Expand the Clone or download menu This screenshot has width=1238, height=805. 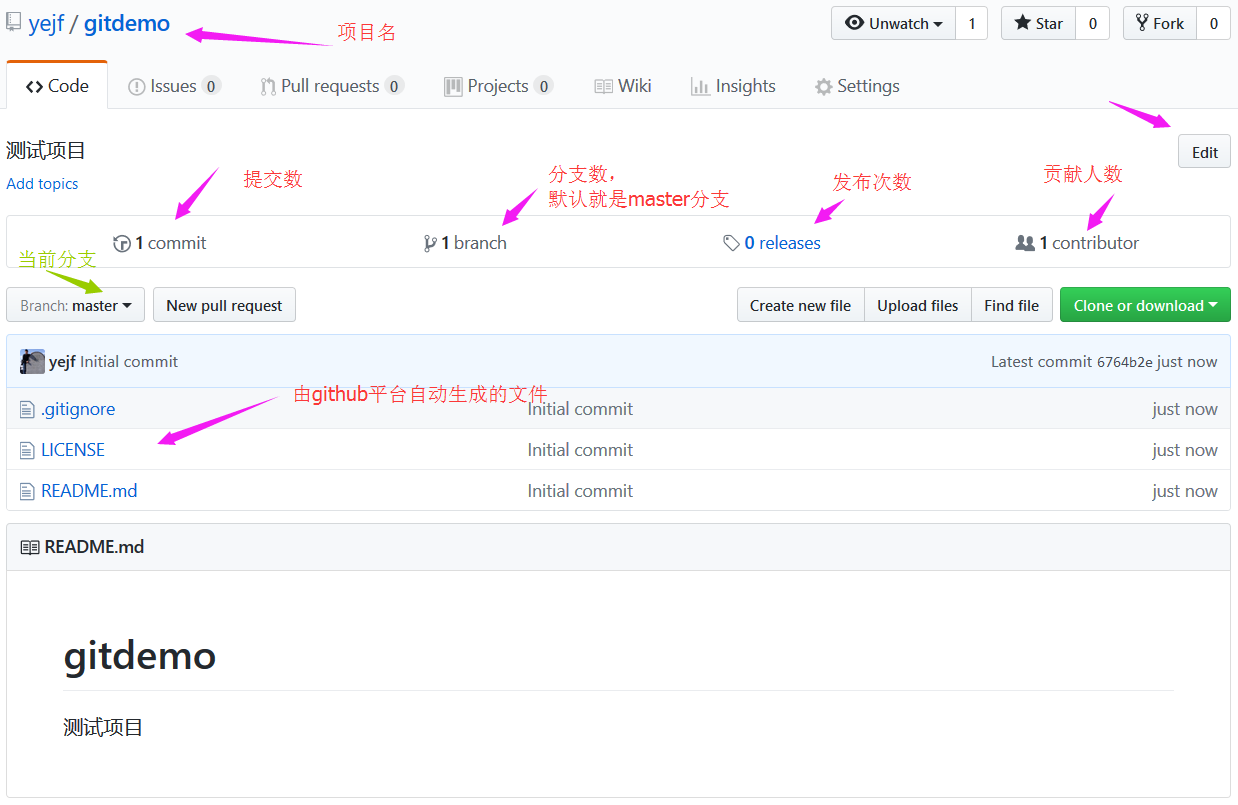(1145, 305)
